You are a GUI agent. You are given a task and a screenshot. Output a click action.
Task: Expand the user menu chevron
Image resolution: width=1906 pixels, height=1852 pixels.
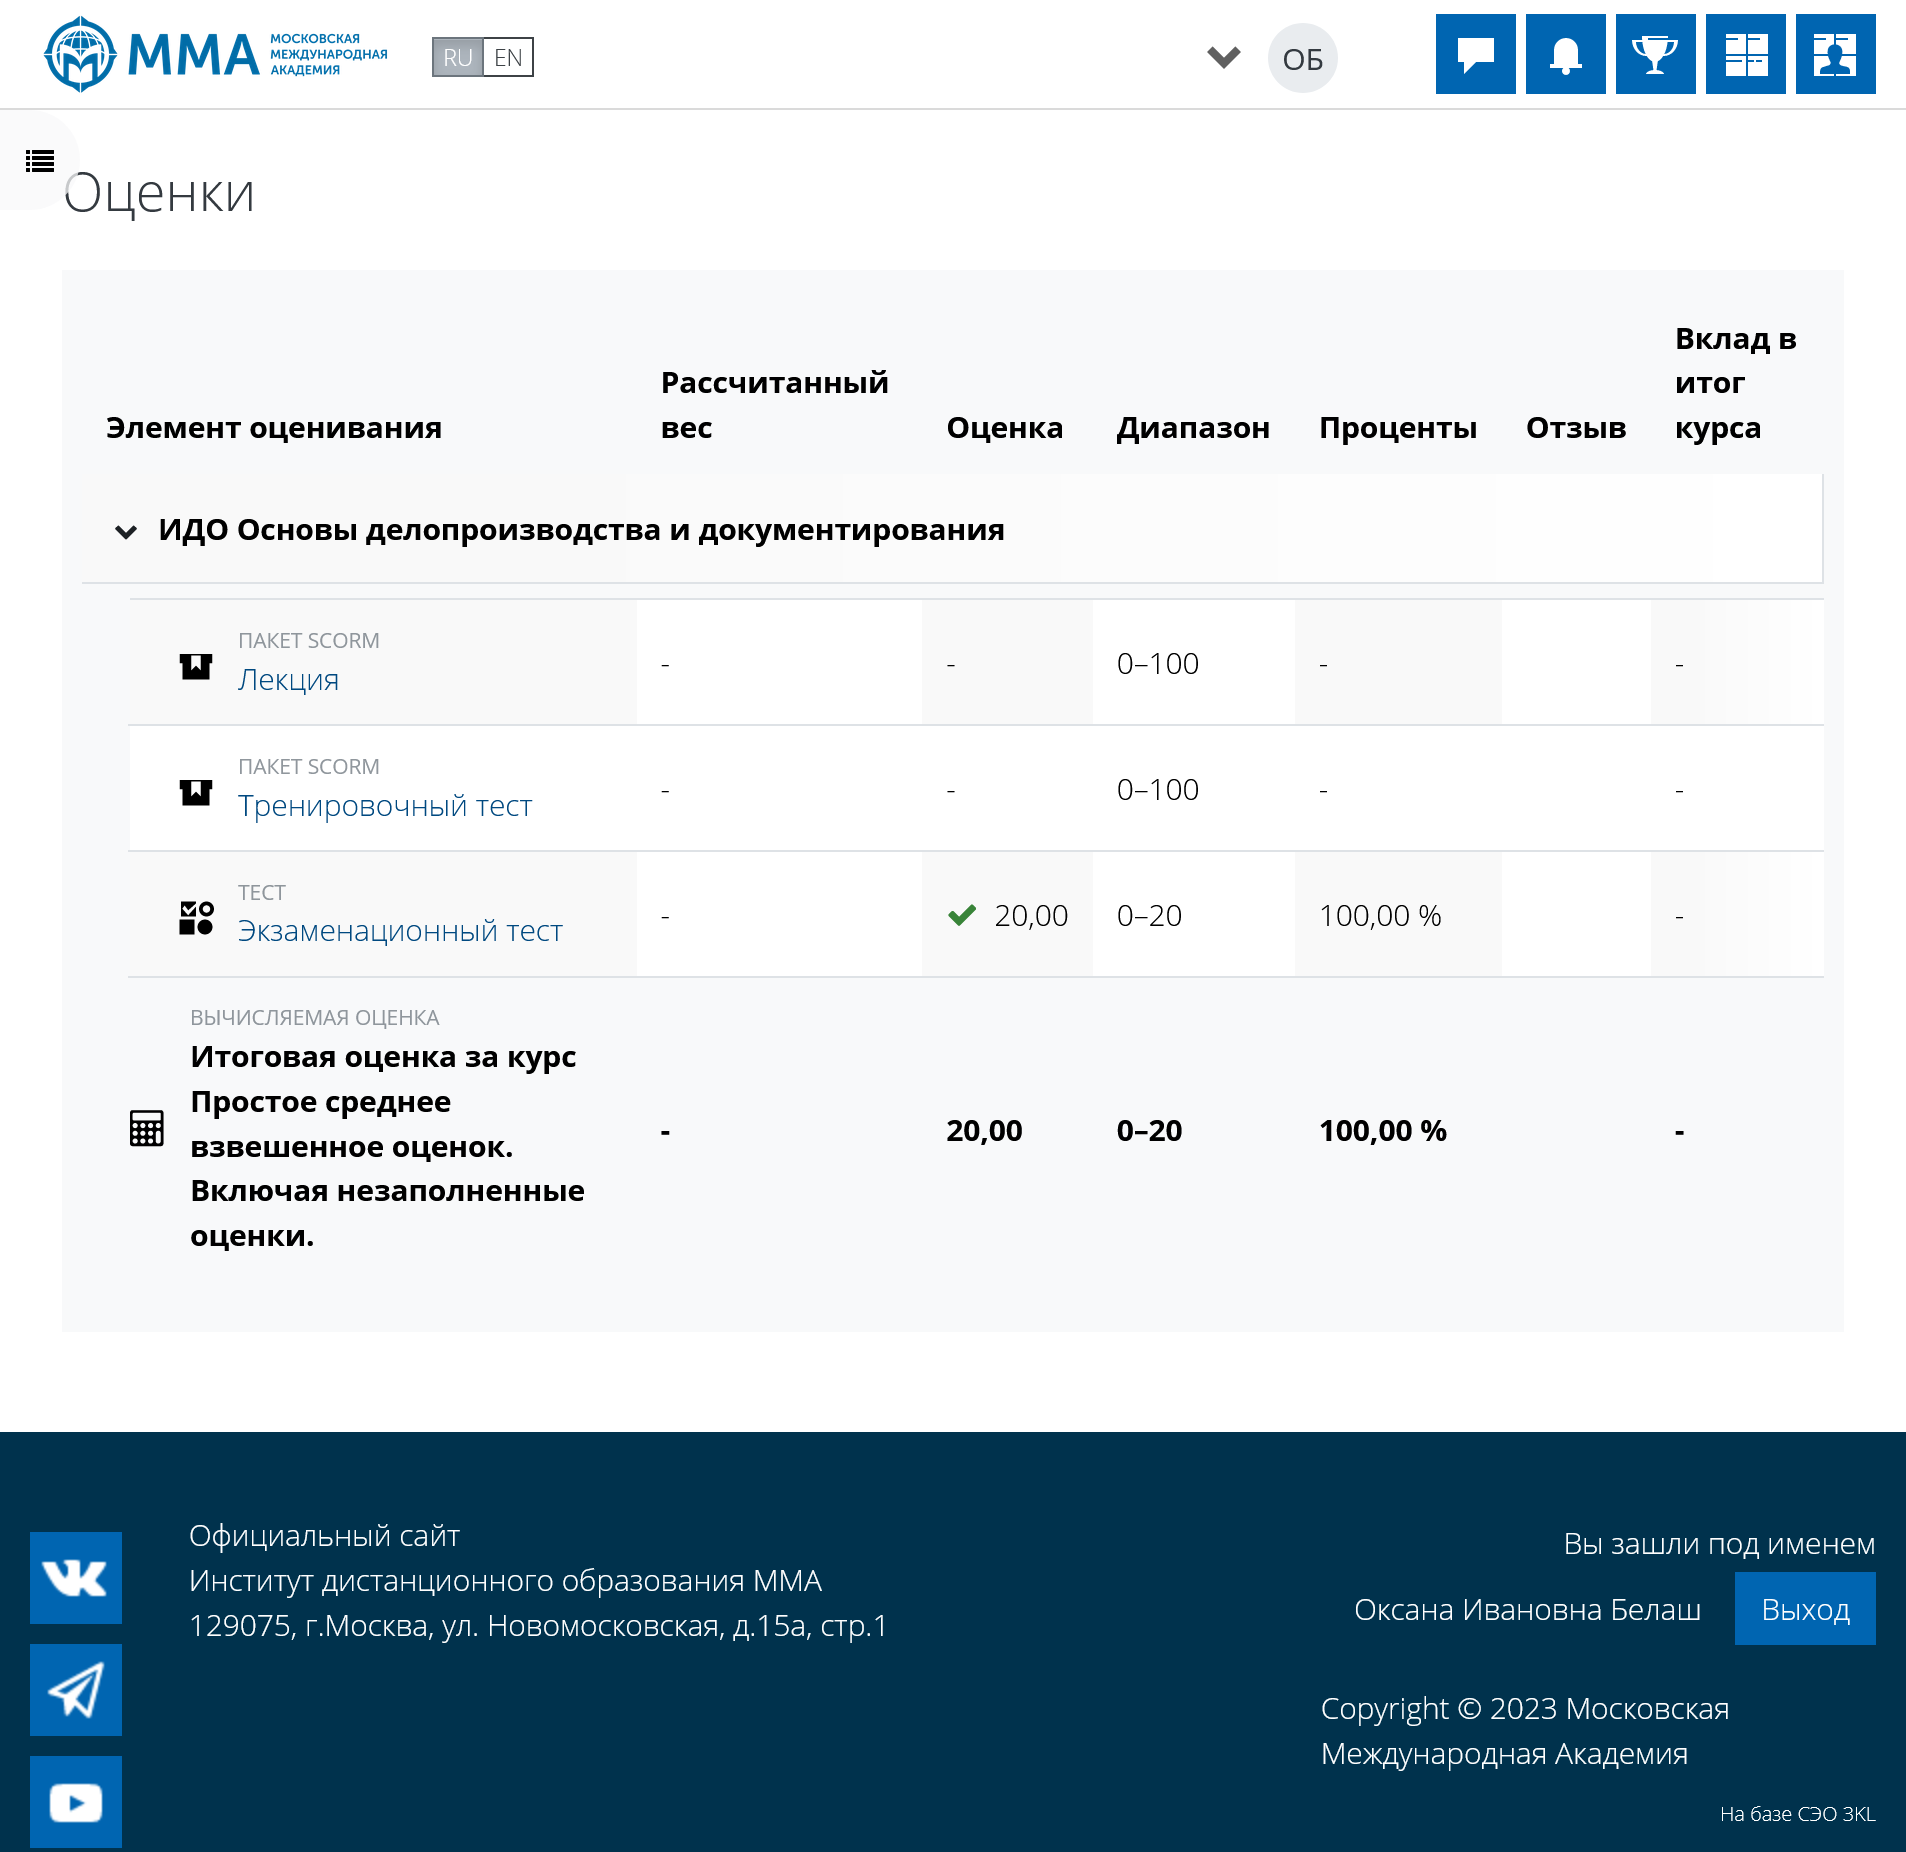coord(1223,57)
